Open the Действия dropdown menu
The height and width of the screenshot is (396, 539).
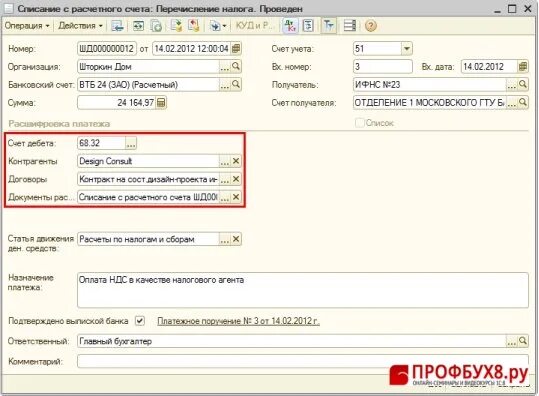tap(80, 26)
